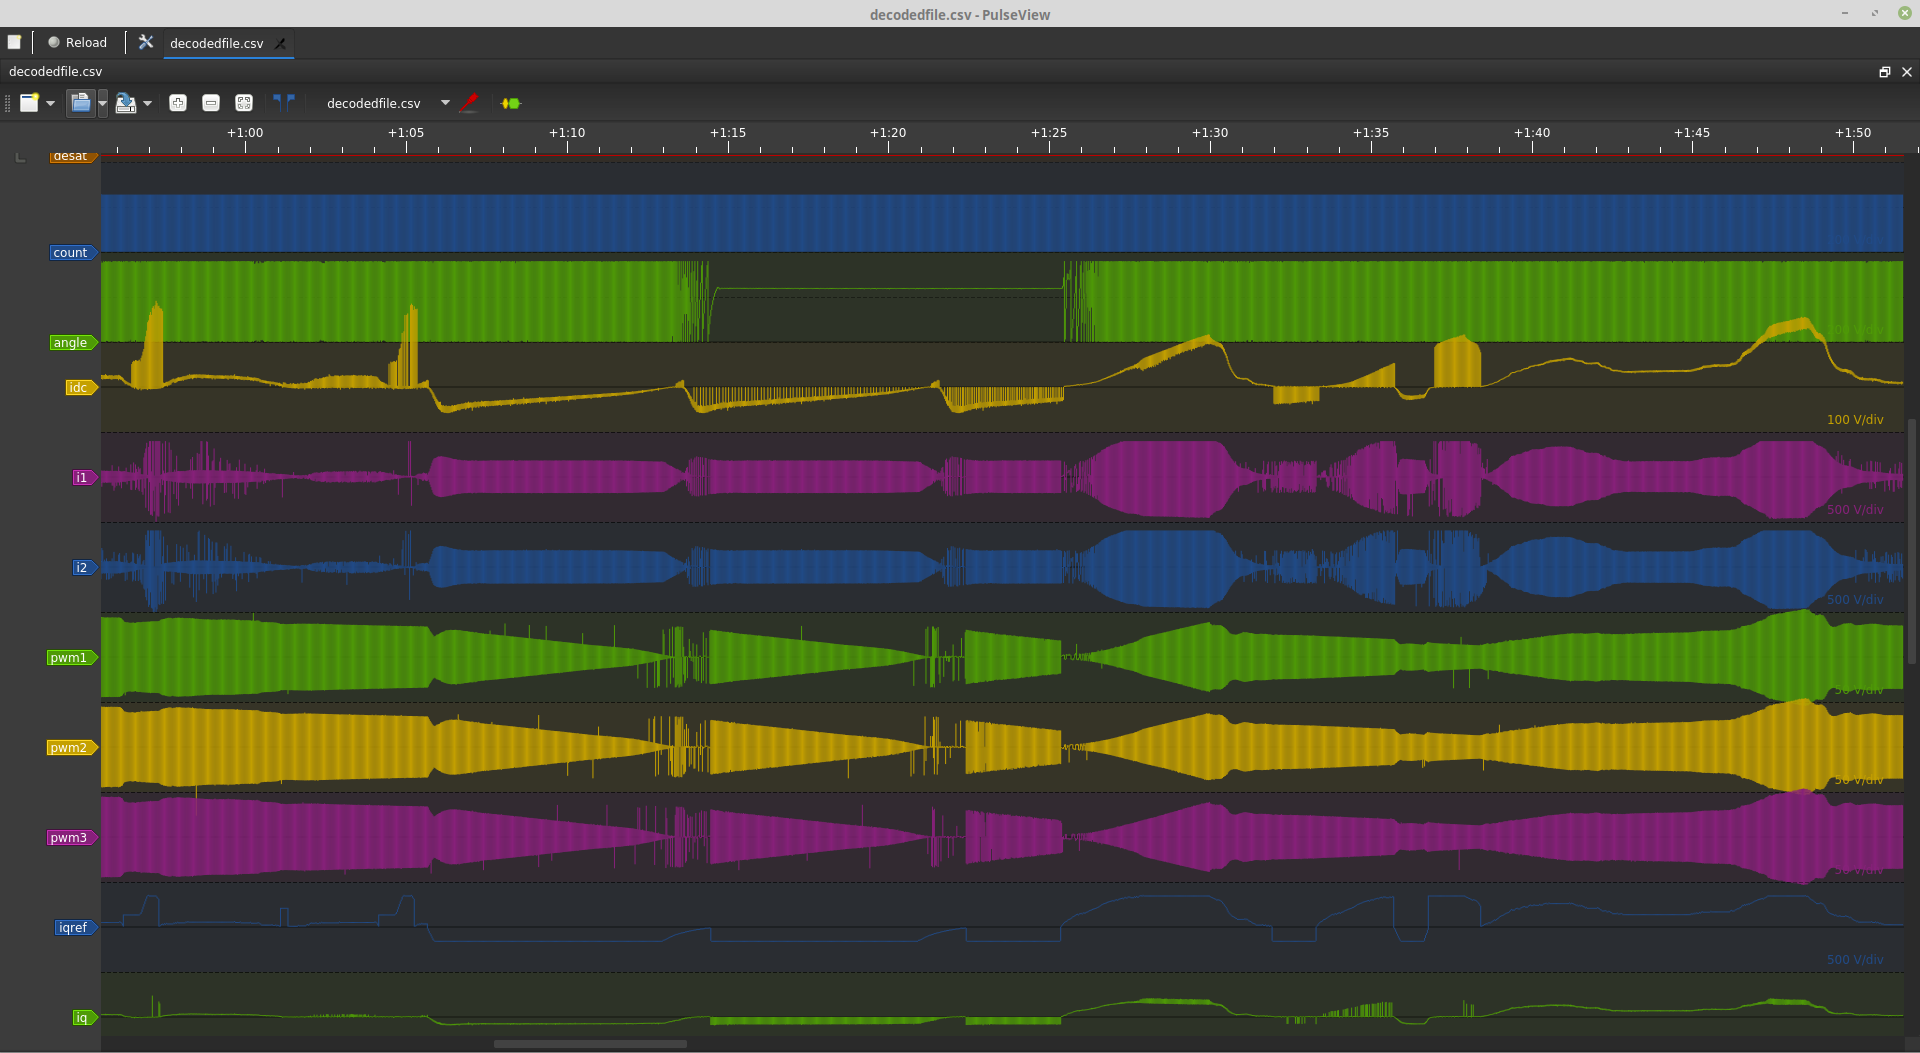1920x1053 pixels.
Task: Click the iqref signal label
Action: coord(73,928)
